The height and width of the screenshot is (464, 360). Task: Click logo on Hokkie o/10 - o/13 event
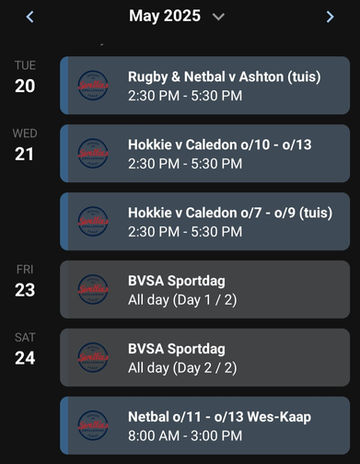click(x=93, y=153)
